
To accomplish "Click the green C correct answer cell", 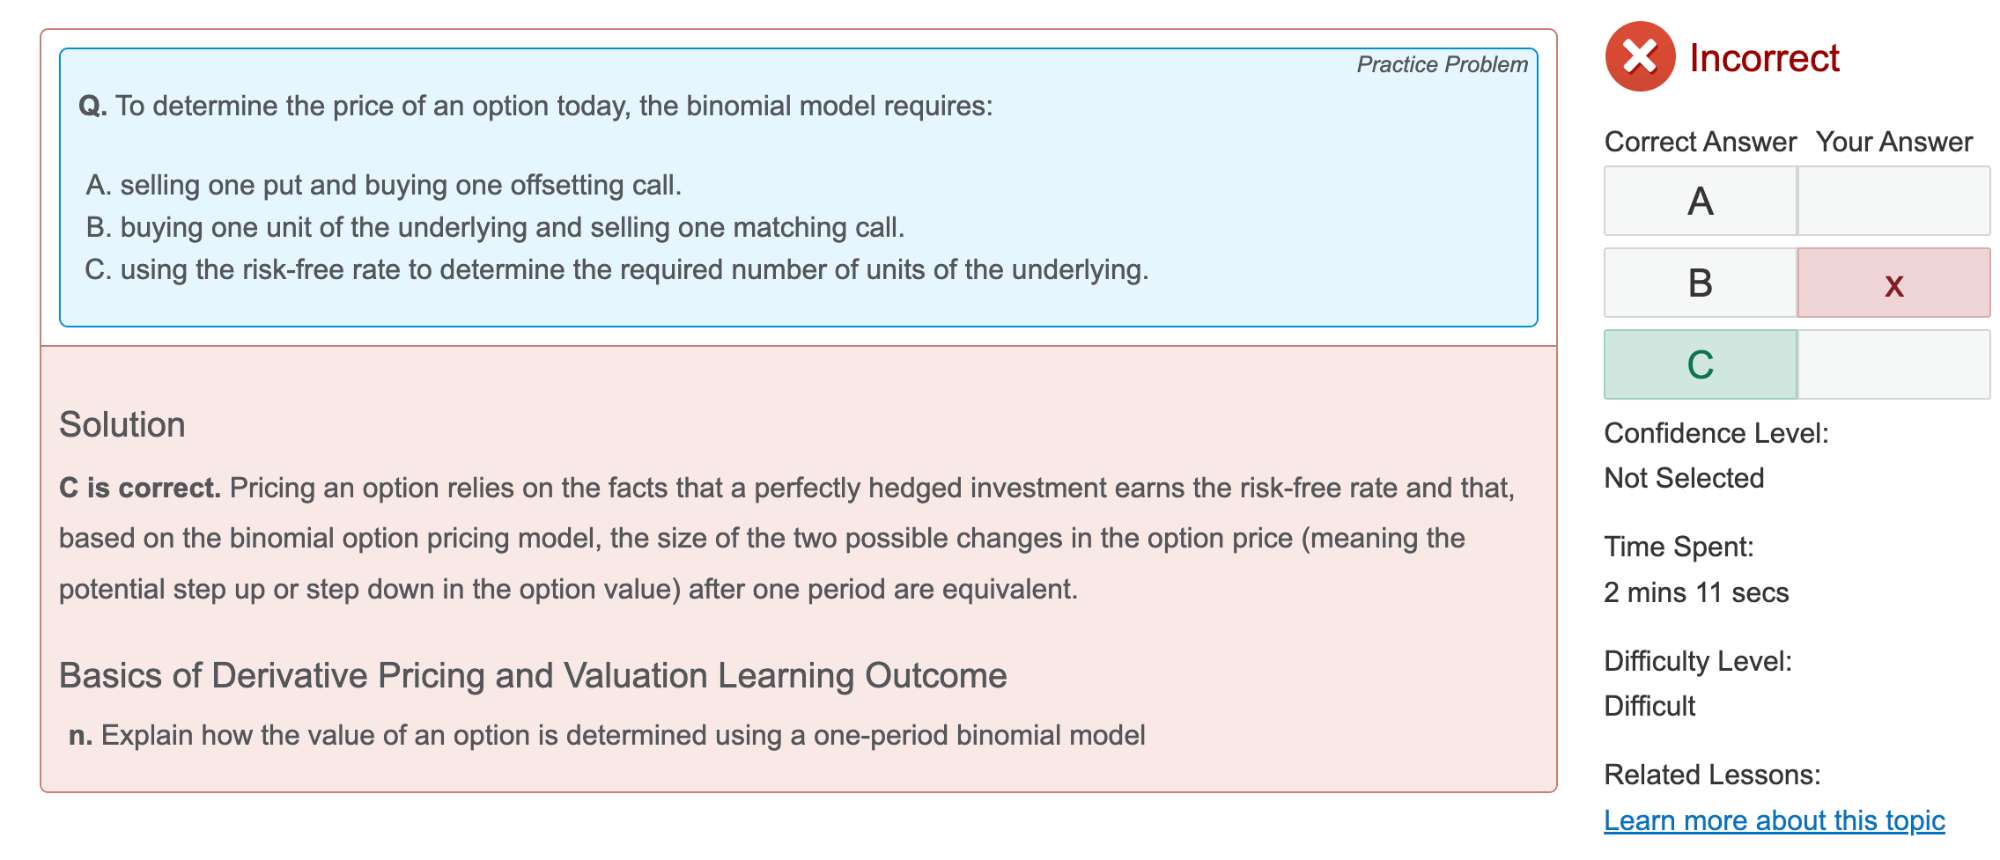I will click(x=1700, y=365).
